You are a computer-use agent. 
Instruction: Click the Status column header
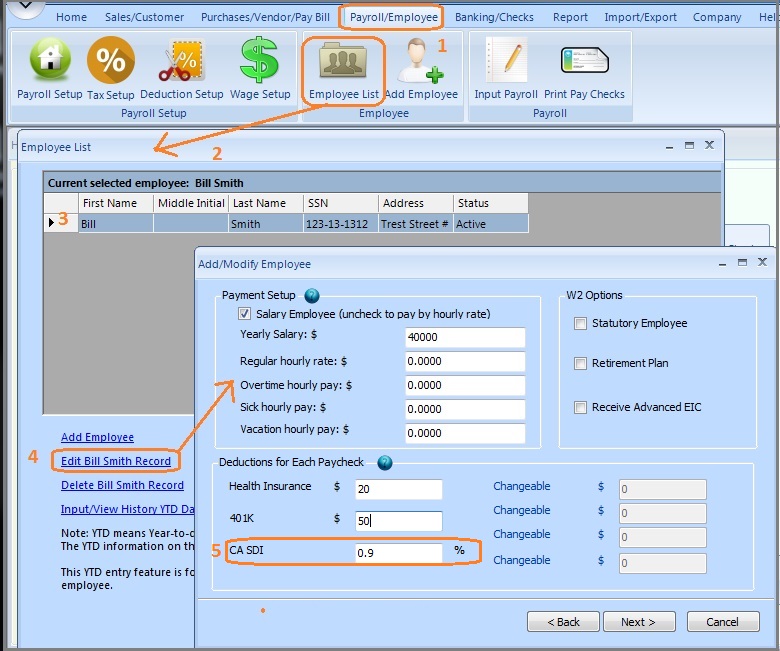pos(490,203)
